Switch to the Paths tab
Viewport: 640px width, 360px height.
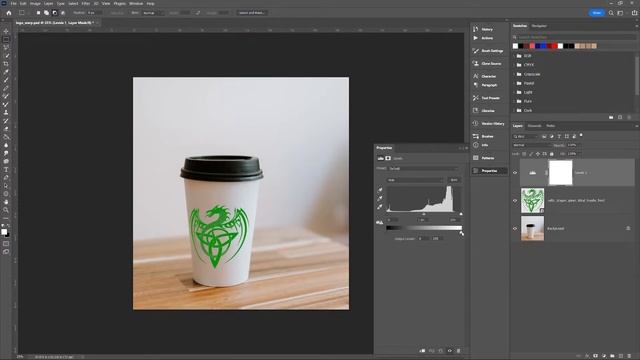(x=551, y=126)
